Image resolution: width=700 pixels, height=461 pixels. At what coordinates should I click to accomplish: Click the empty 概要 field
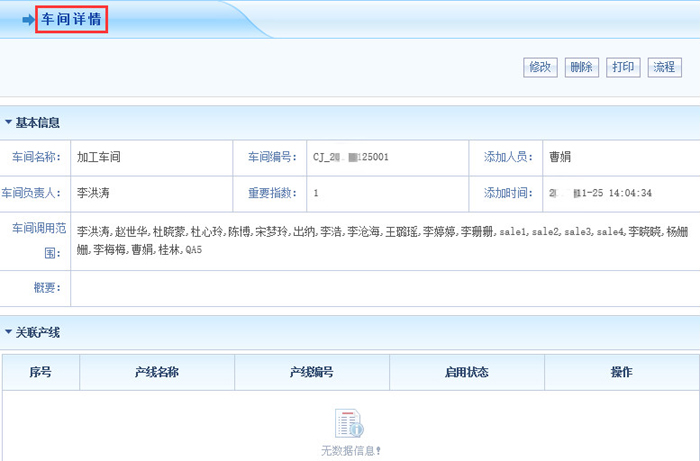pos(385,288)
